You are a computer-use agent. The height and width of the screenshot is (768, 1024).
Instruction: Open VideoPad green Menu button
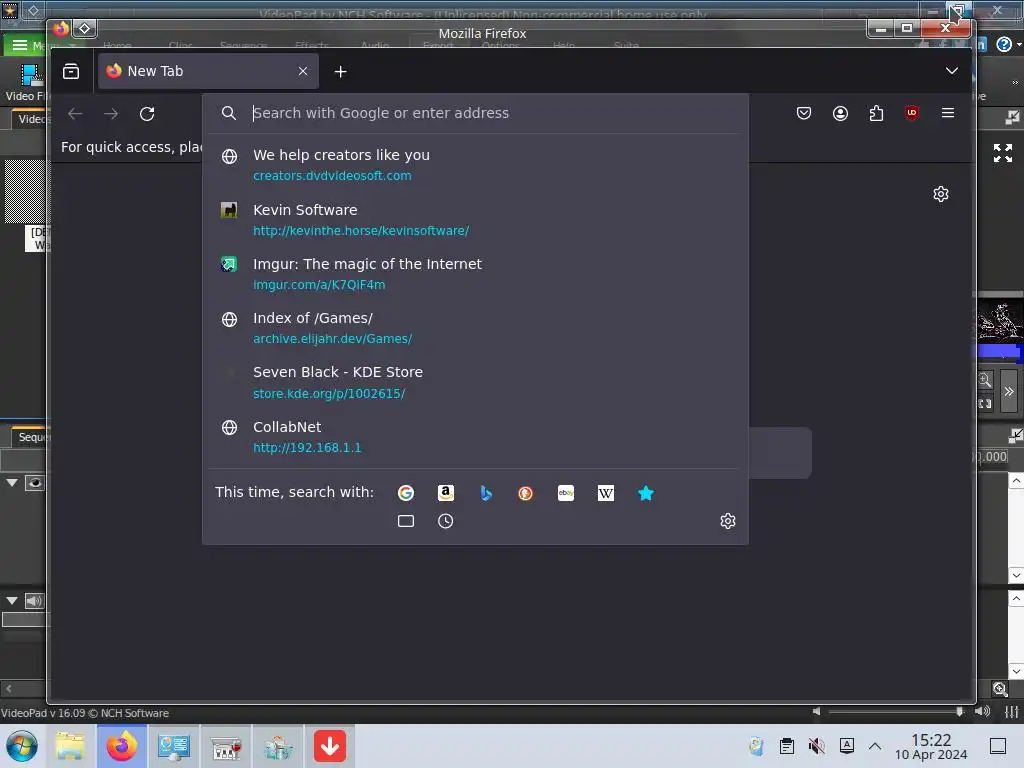point(24,45)
